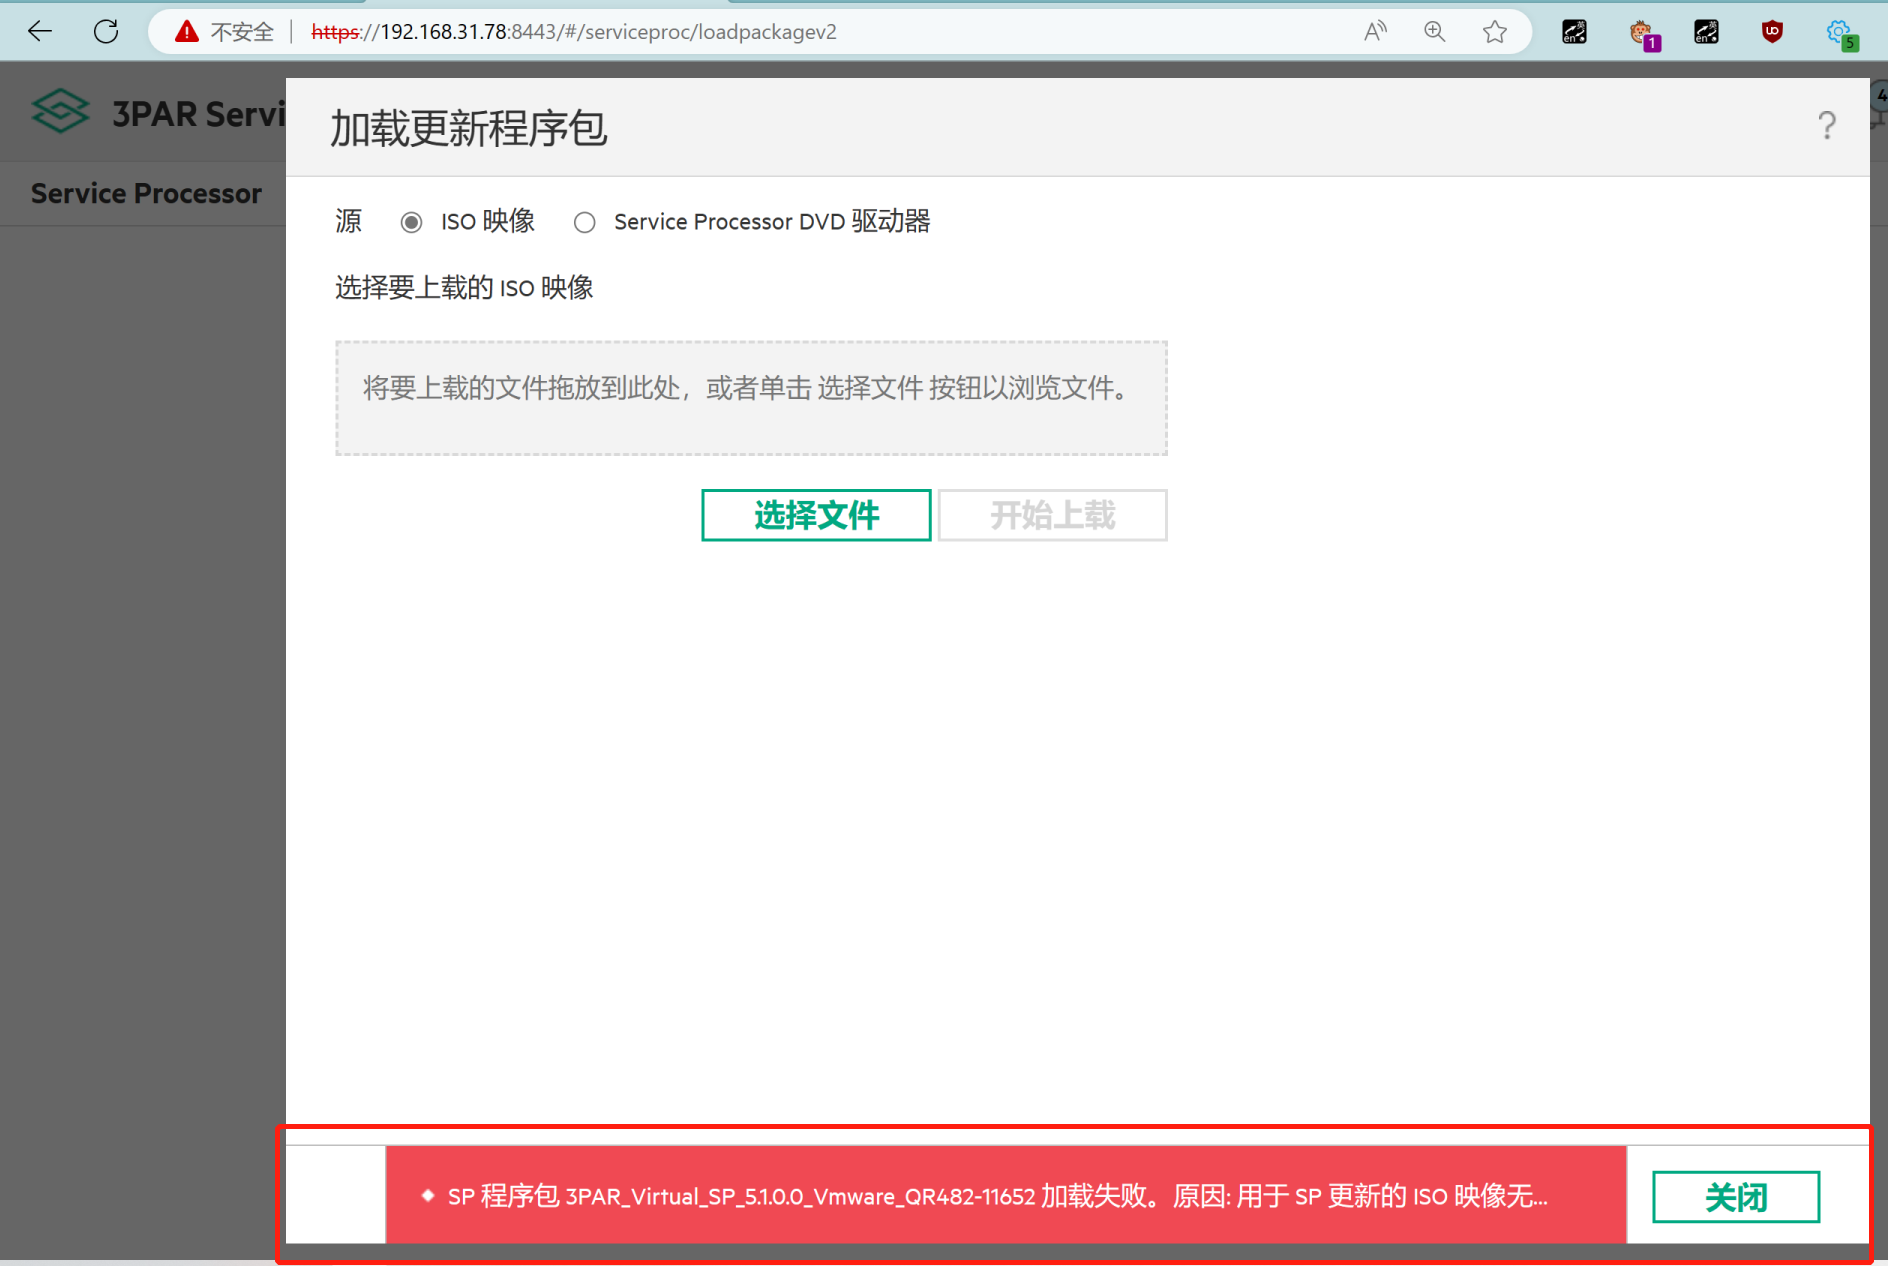Click the file drop zone for ISO upload

coord(751,398)
